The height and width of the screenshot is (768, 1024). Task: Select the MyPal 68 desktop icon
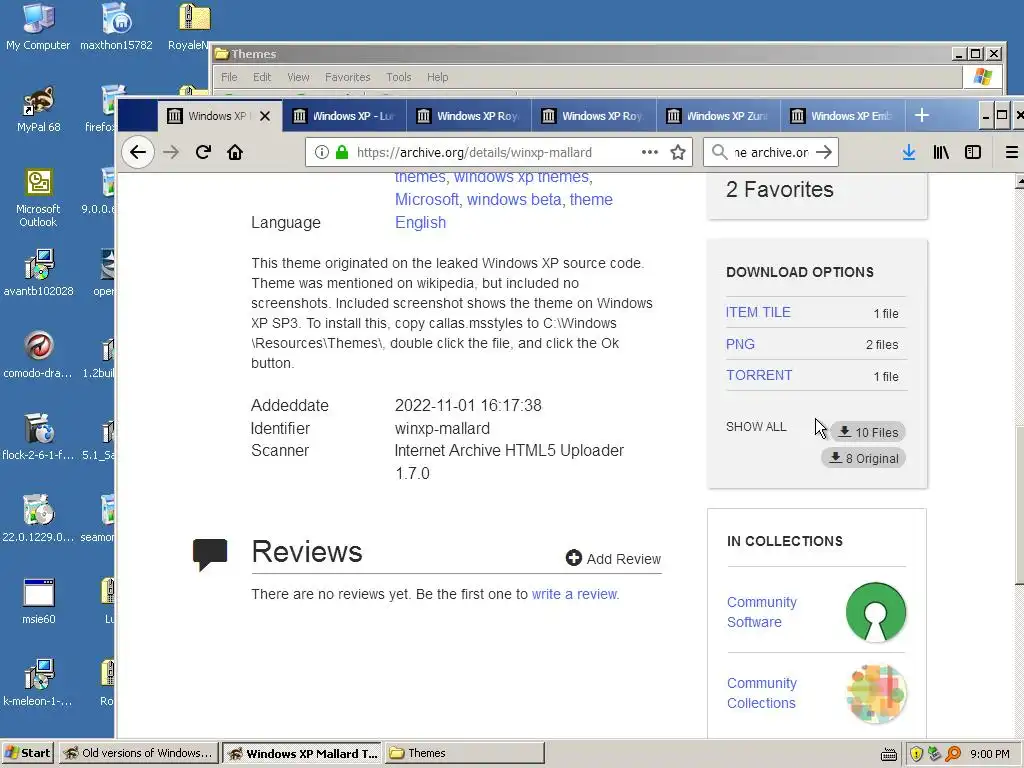coord(38,110)
